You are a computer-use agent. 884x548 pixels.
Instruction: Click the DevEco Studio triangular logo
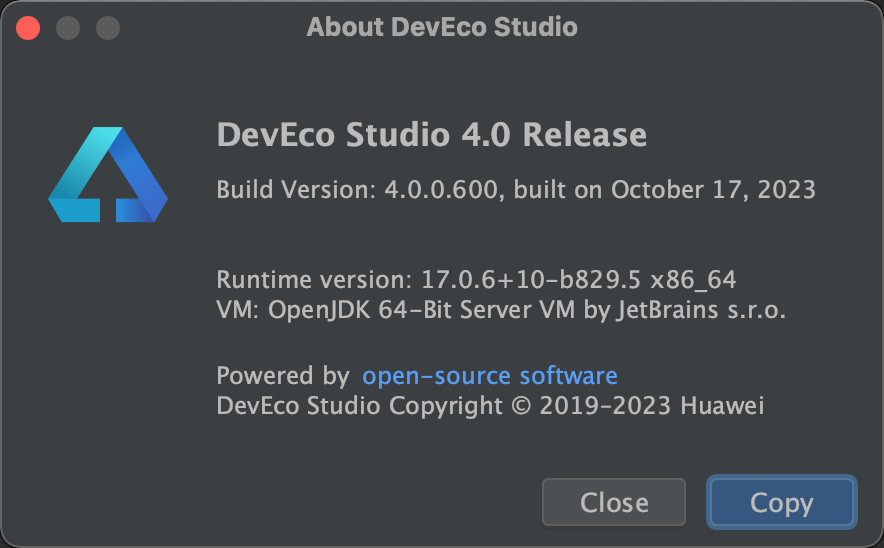[x=108, y=174]
